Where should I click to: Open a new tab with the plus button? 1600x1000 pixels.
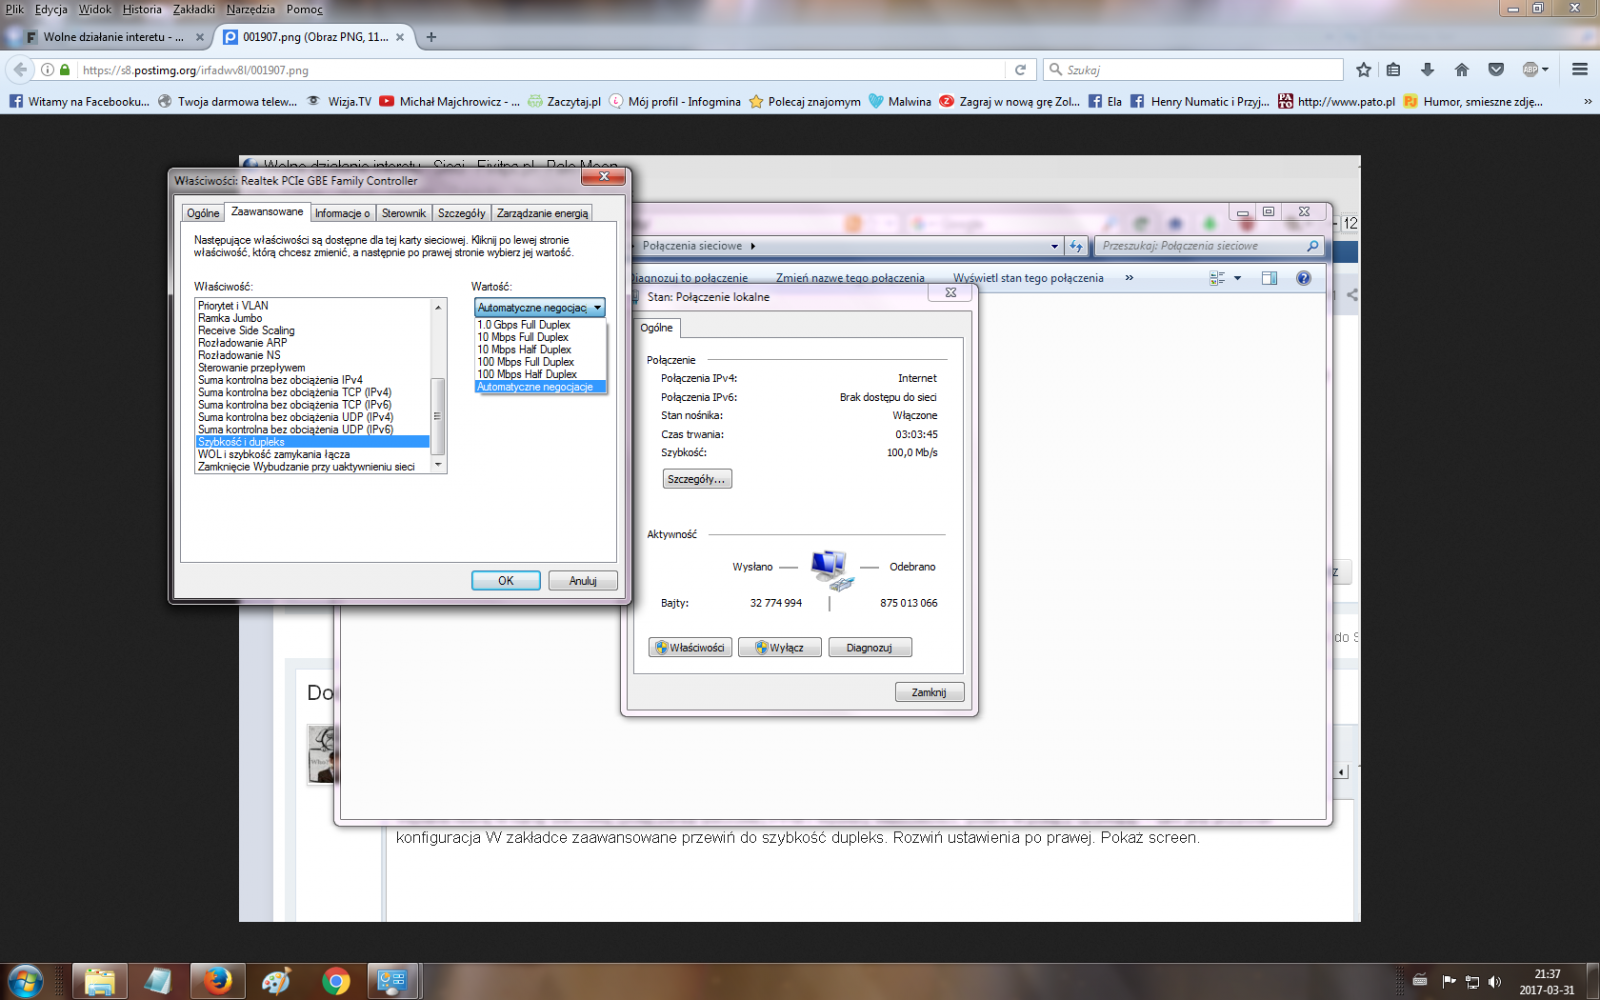(431, 37)
